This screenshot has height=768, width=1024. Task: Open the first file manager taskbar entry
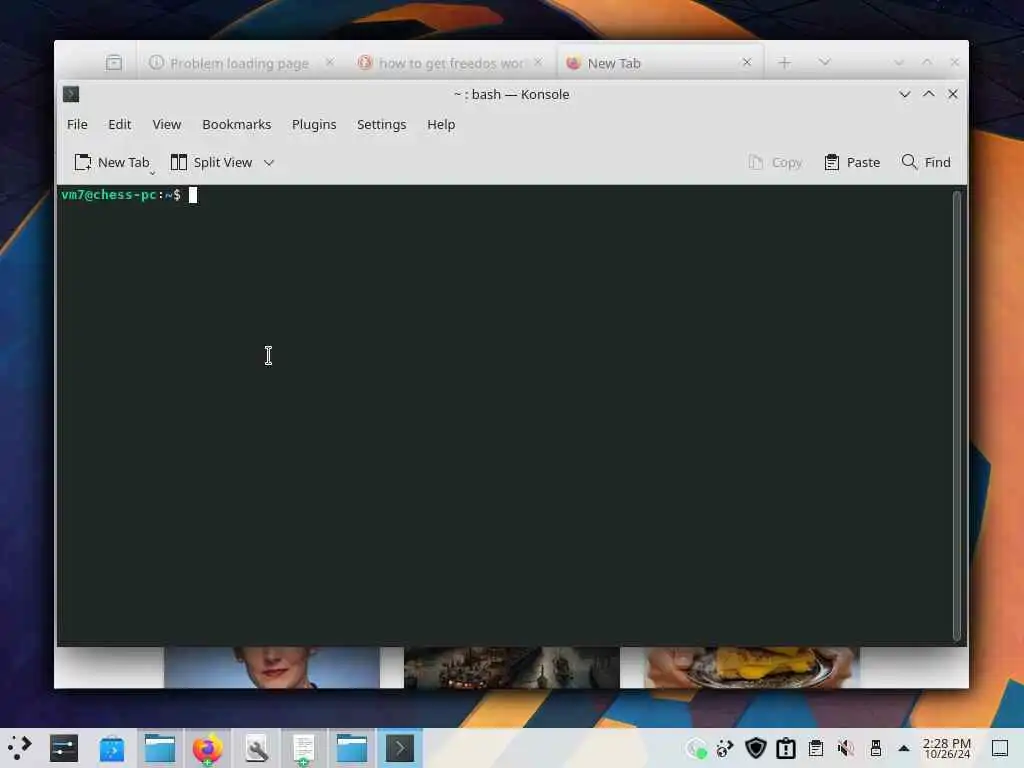(160, 748)
